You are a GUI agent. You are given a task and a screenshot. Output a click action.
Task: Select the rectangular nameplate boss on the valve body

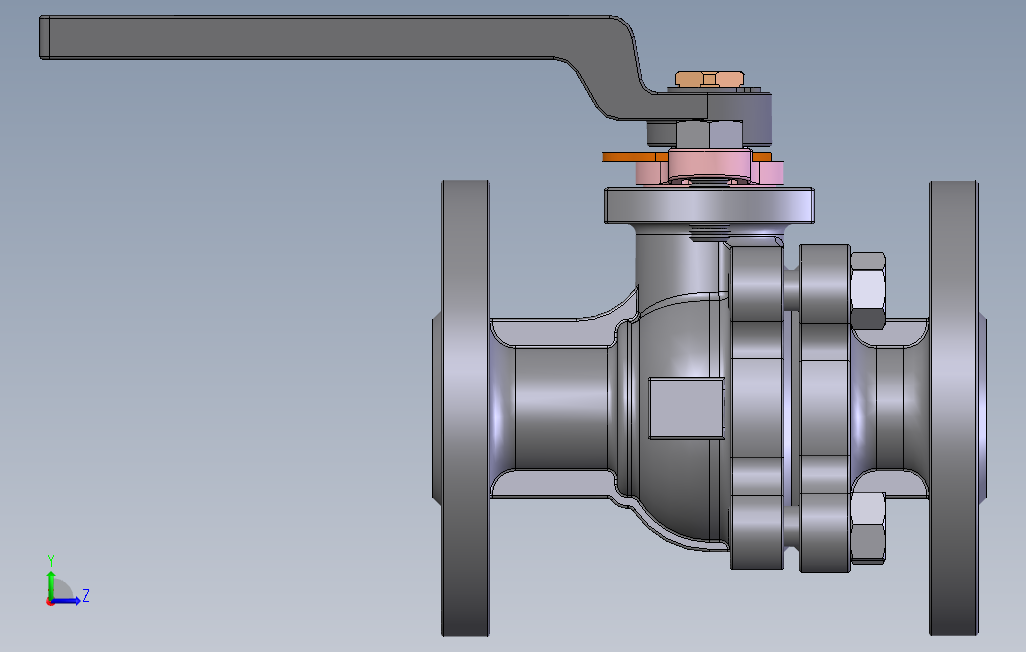[x=686, y=408]
